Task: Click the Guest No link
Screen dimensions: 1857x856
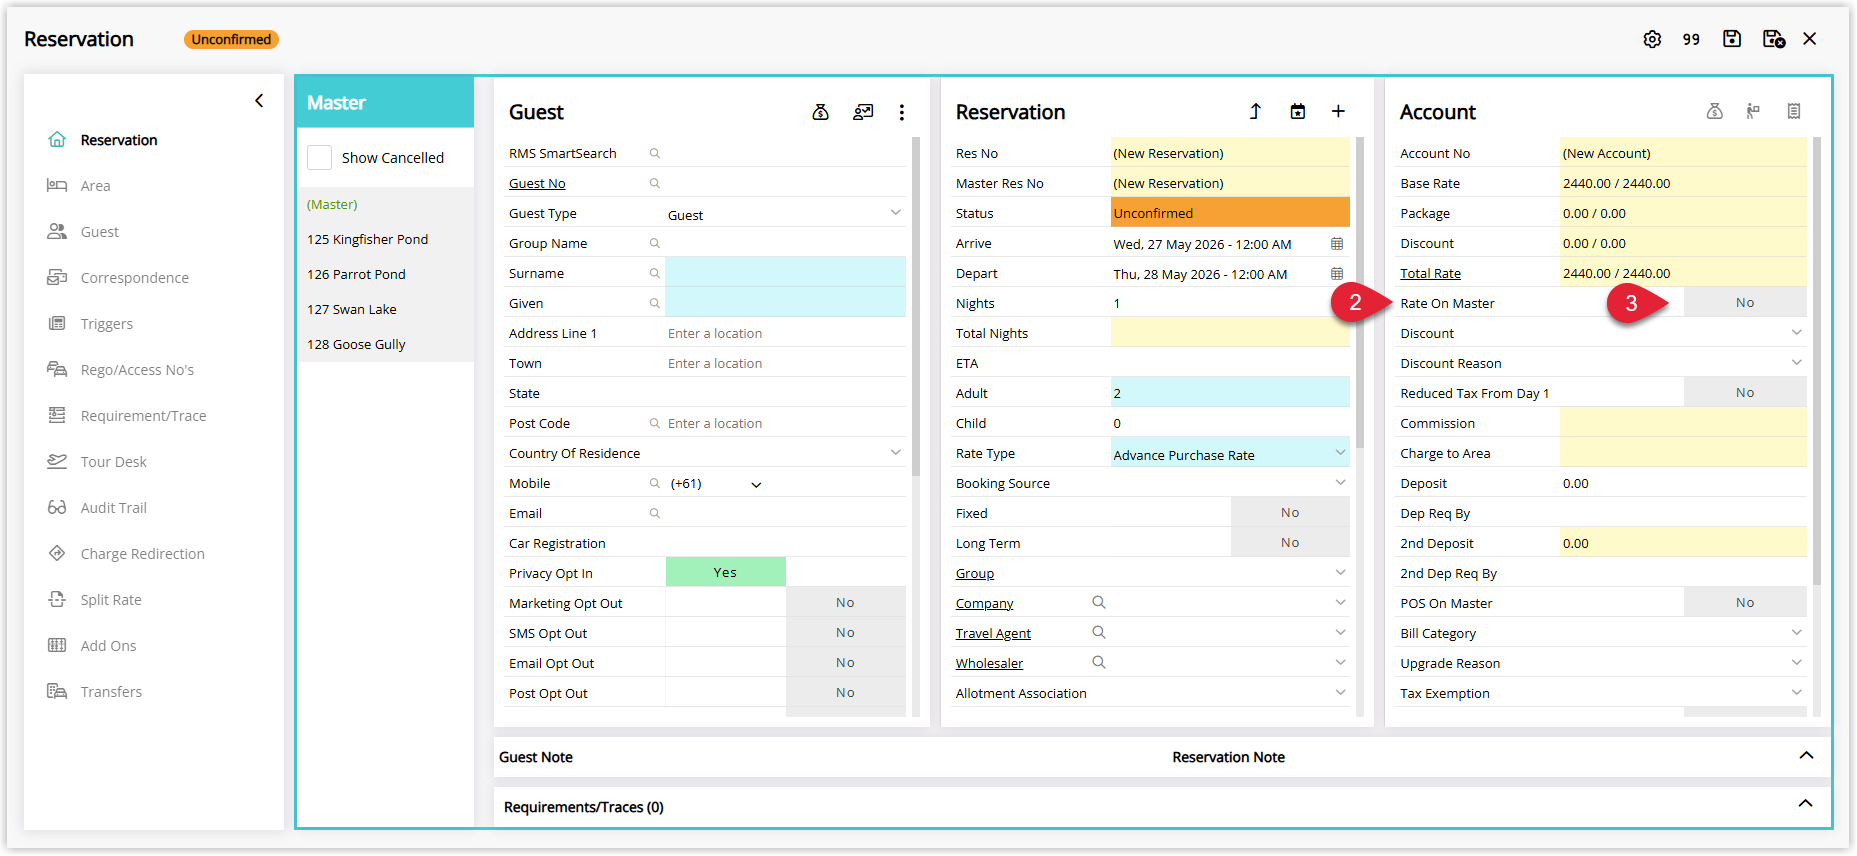Action: pyautogui.click(x=537, y=183)
